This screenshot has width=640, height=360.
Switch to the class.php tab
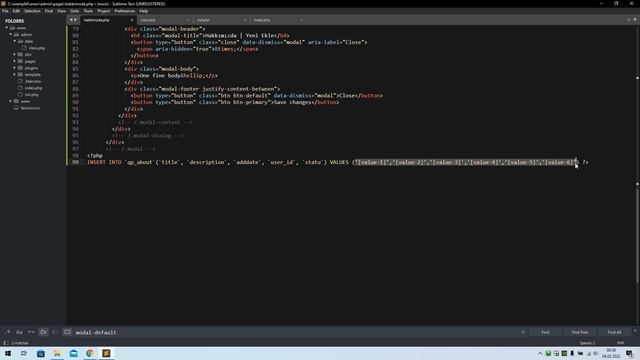[164, 20]
